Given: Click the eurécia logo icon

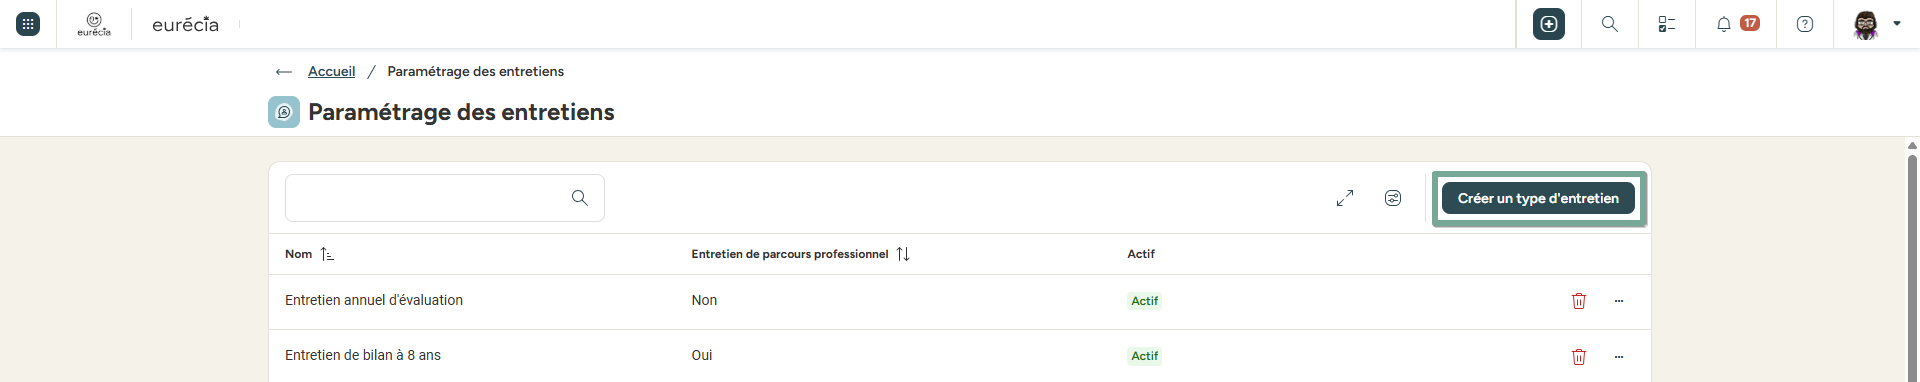Looking at the screenshot, I should (94, 24).
